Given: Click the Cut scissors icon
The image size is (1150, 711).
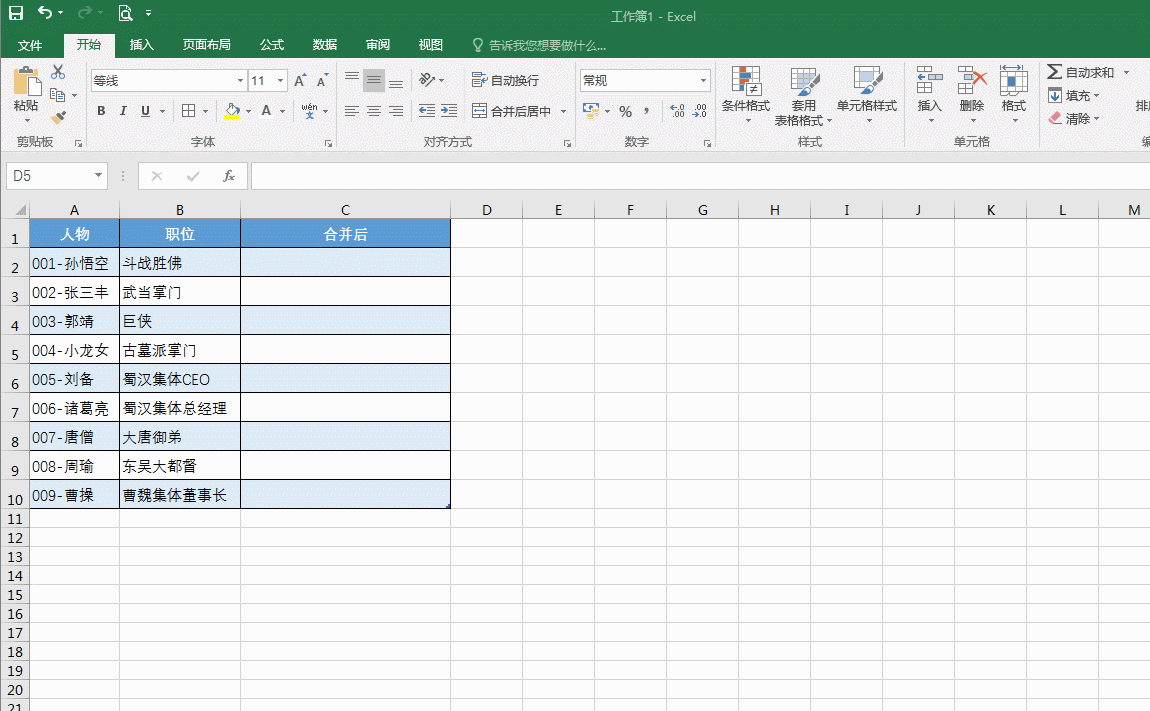Looking at the screenshot, I should 58,72.
